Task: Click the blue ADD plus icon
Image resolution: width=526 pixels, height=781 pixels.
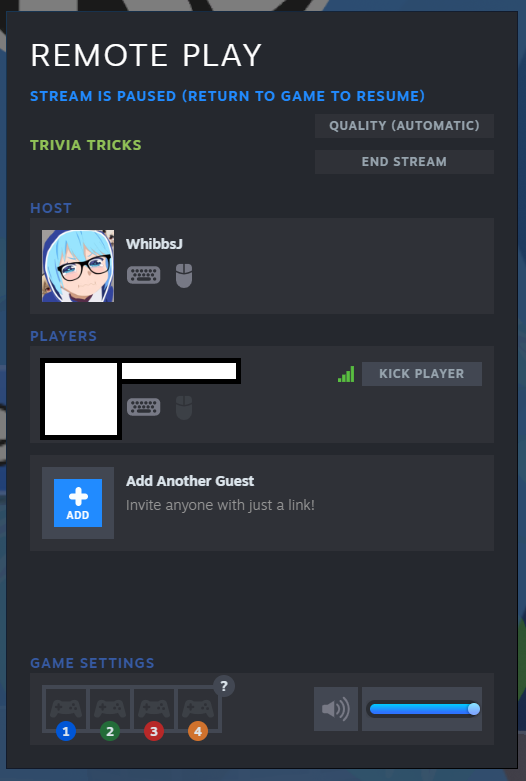Action: 78,503
